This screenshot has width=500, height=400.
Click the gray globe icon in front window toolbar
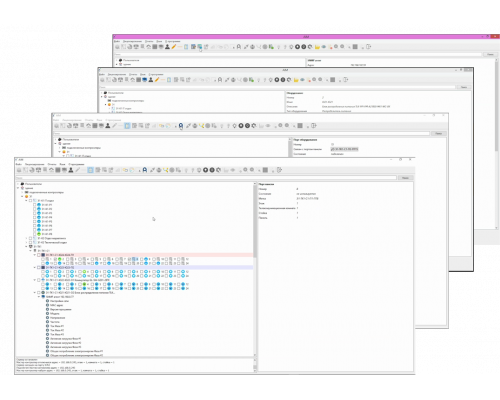pos(172,170)
